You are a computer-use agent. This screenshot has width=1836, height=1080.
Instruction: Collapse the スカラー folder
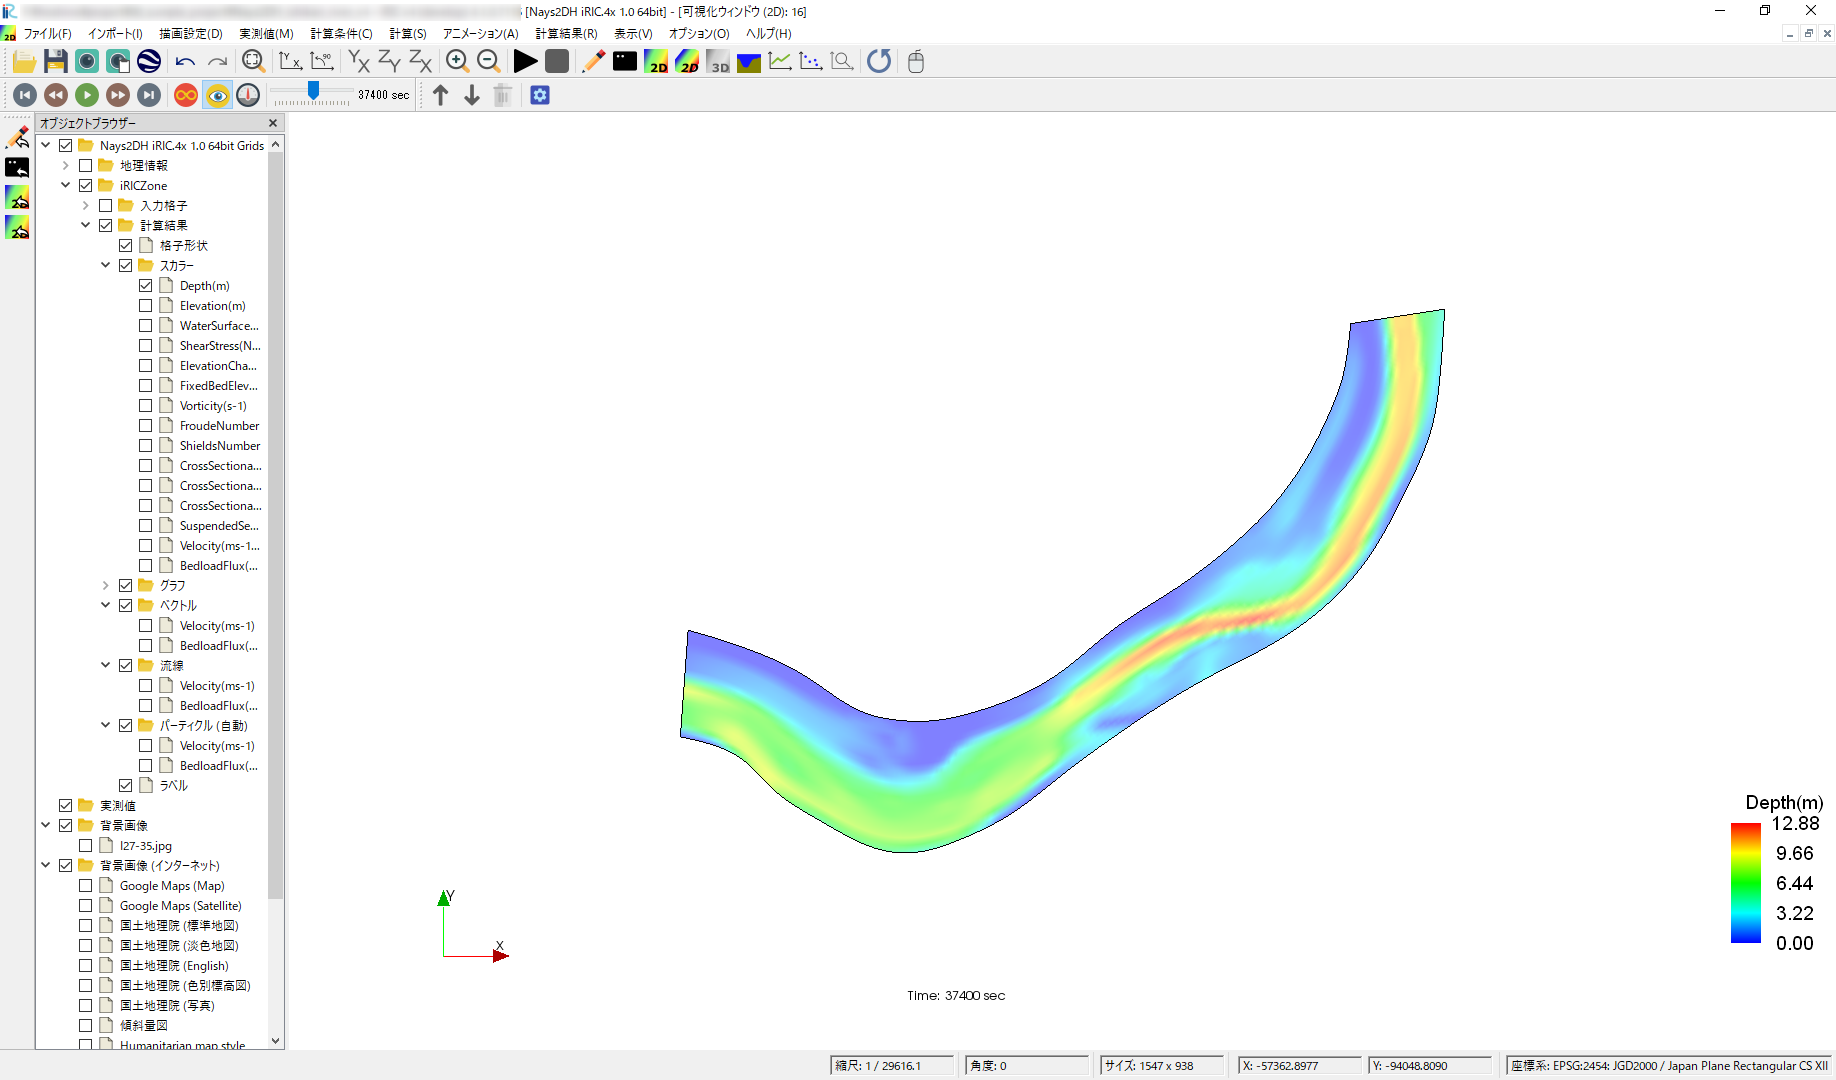click(106, 265)
